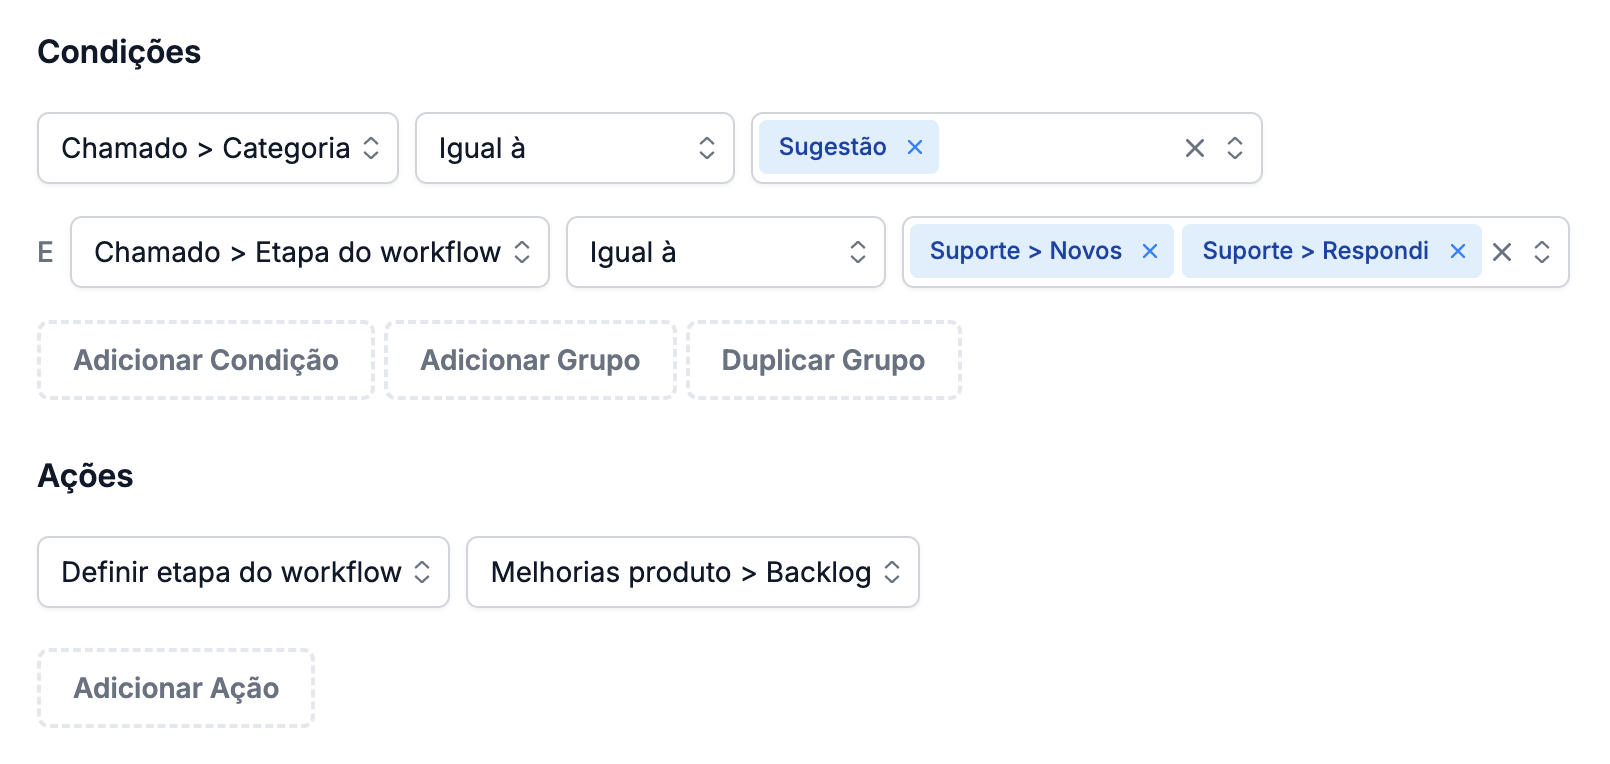Click empty area of category values field

click(1055, 148)
